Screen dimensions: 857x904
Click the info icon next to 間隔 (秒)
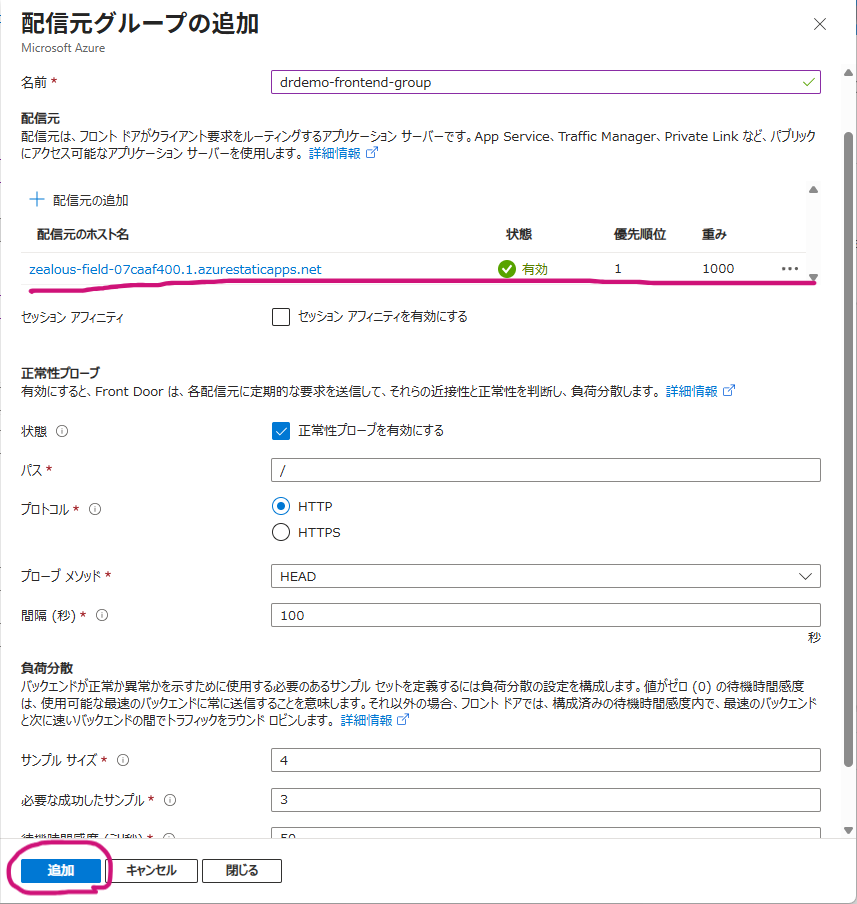(x=102, y=615)
